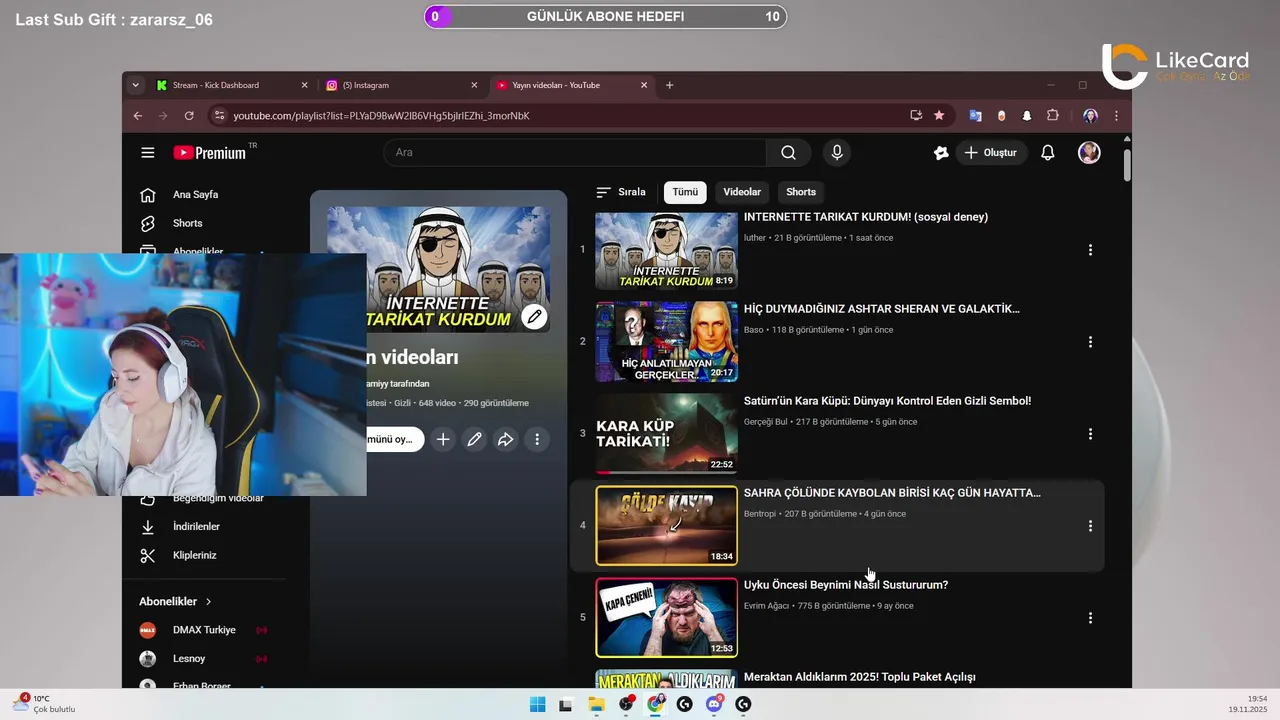Image resolution: width=1280 pixels, height=720 pixels.
Task: Open channel link Evrim Ağacı
Action: tap(766, 606)
